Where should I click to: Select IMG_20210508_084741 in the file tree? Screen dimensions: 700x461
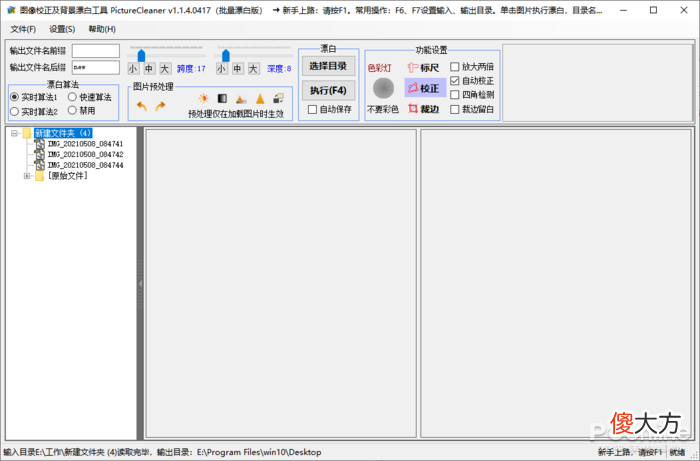click(85, 144)
